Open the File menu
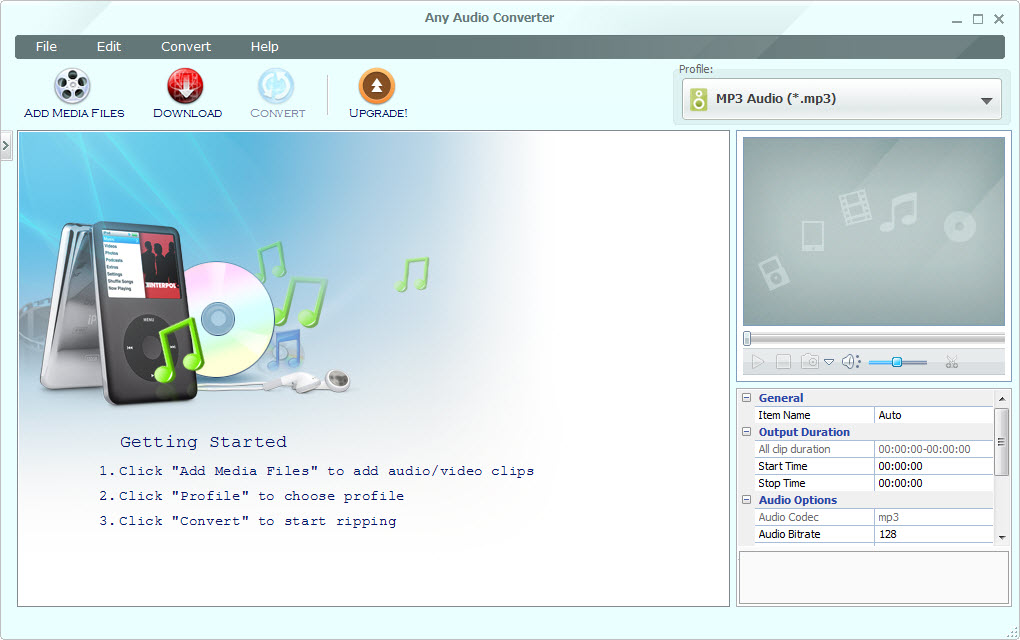The image size is (1020, 640). (x=46, y=47)
